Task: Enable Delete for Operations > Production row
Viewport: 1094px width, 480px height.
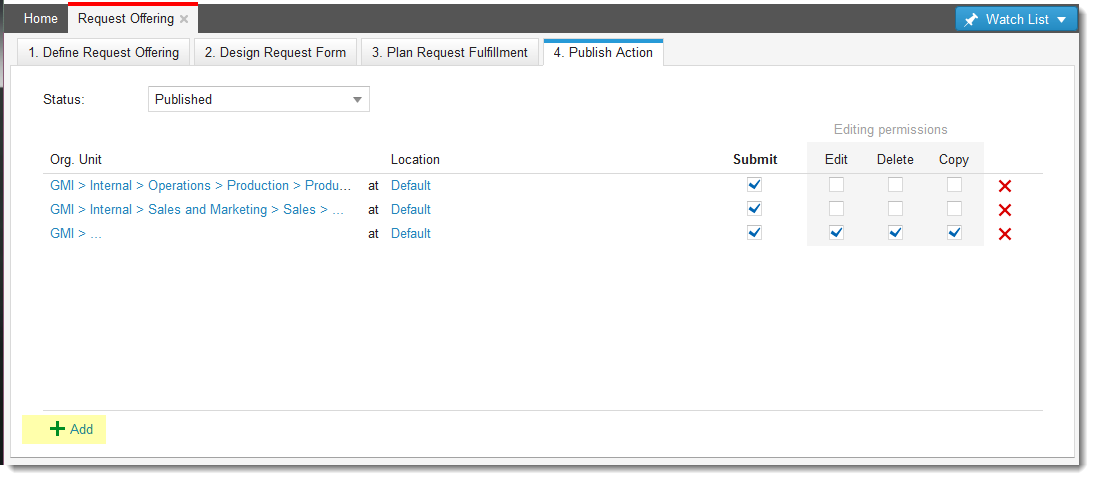Action: point(895,185)
